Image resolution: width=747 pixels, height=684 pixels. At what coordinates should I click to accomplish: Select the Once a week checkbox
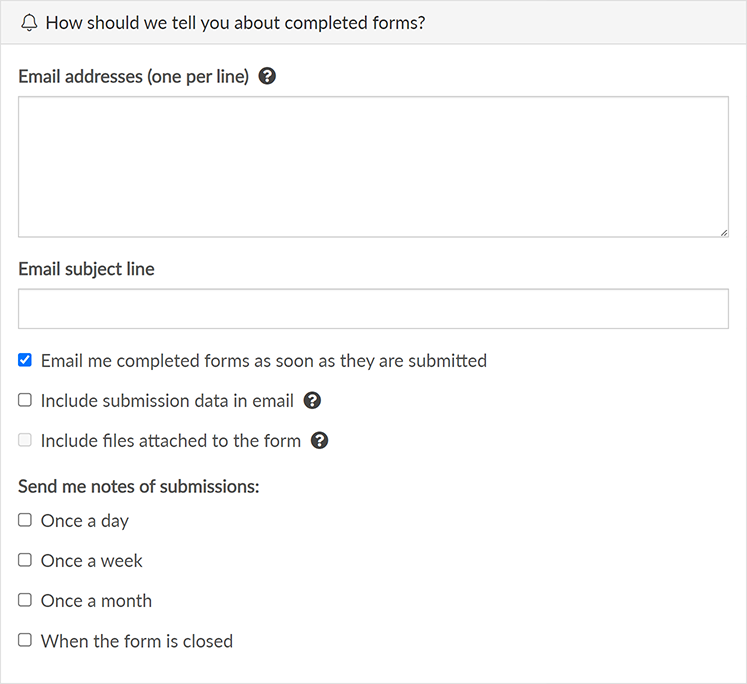(x=25, y=560)
